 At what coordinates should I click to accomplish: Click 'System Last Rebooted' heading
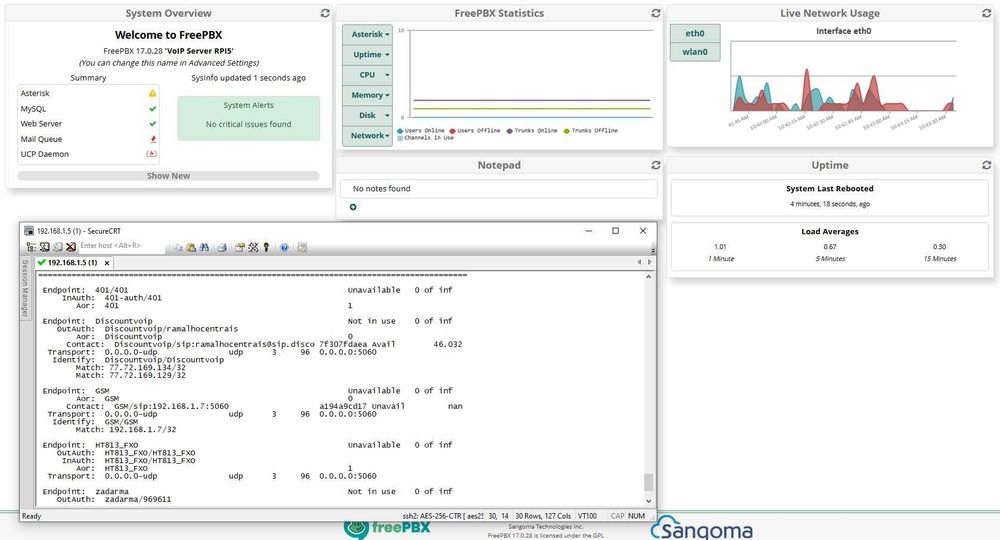tap(830, 189)
